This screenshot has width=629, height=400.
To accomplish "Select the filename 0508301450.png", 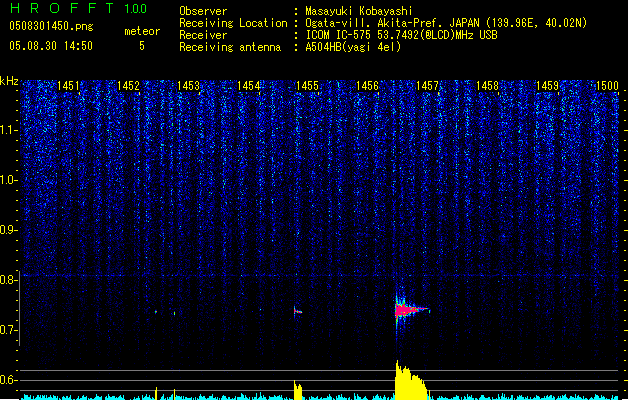I will (x=51, y=26).
